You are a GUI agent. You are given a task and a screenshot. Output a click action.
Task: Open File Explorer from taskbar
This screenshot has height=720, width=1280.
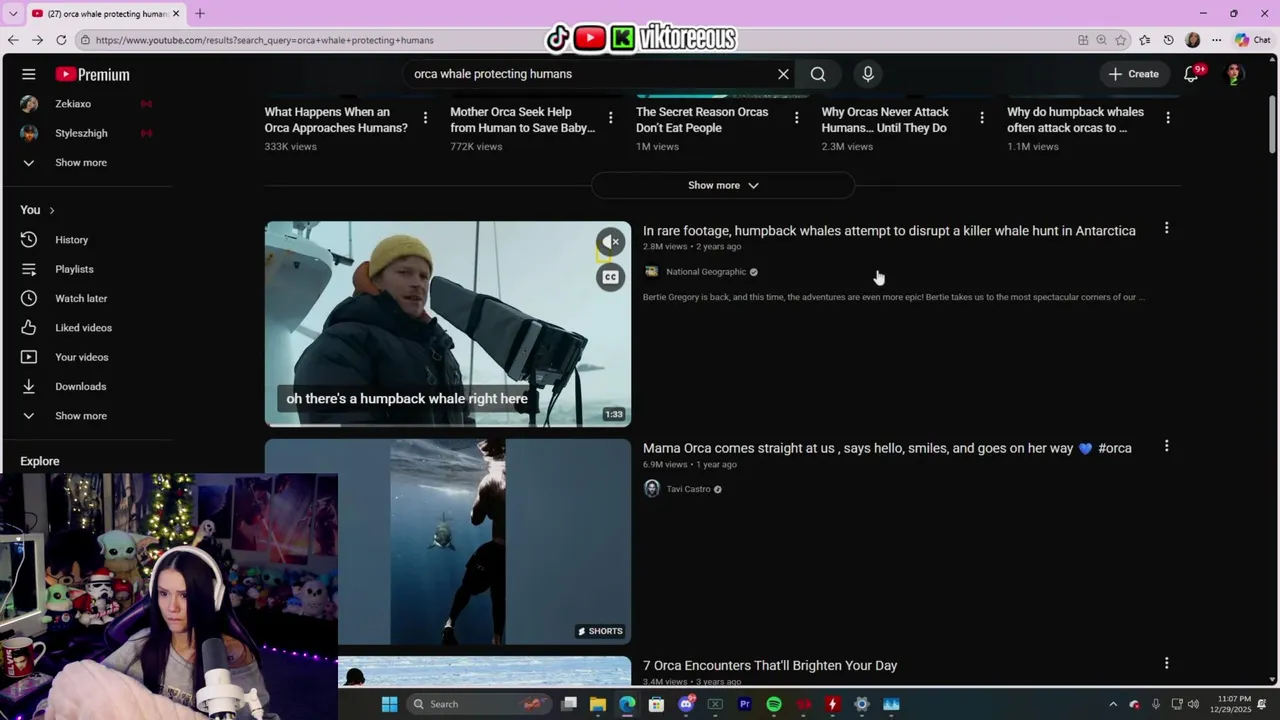pyautogui.click(x=598, y=704)
